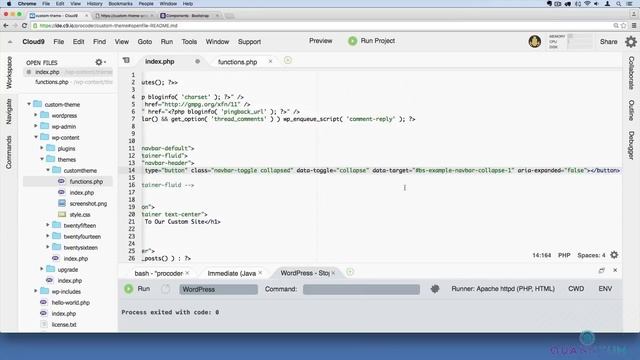Viewport: 640px width, 360px height.
Task: Expand the plugins folder
Action: 42,148
